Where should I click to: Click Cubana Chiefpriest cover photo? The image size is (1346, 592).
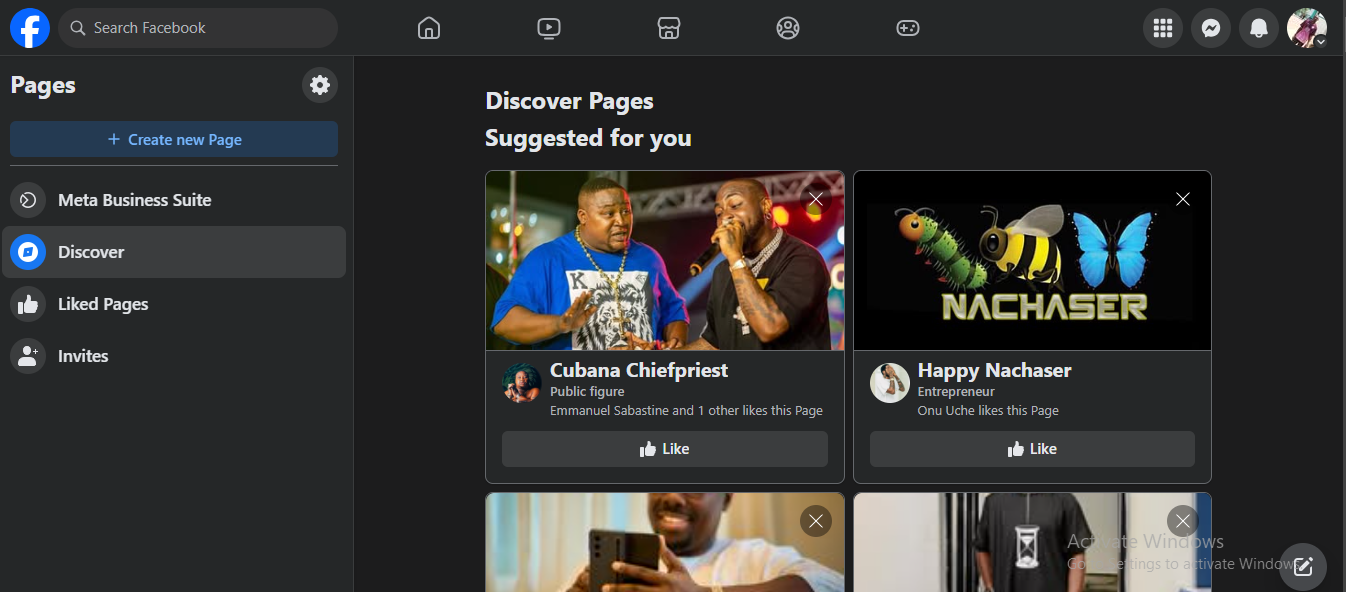pos(665,261)
